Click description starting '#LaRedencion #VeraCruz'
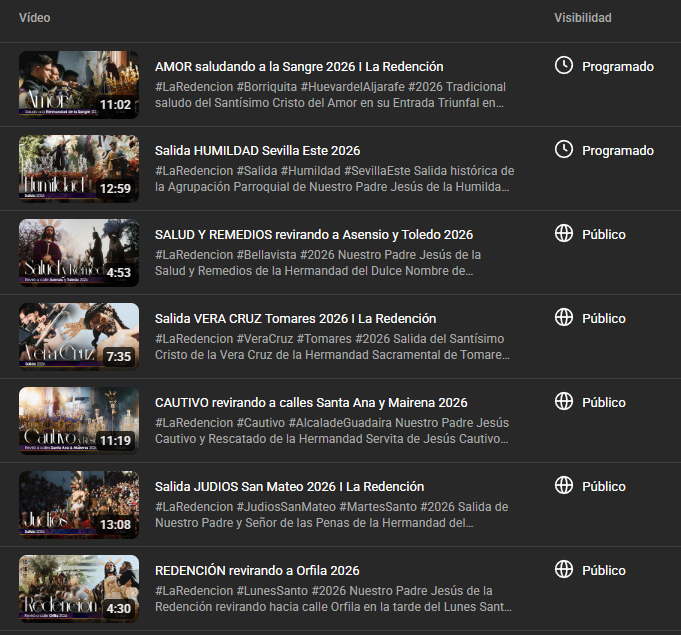The width and height of the screenshot is (681, 635). click(332, 347)
